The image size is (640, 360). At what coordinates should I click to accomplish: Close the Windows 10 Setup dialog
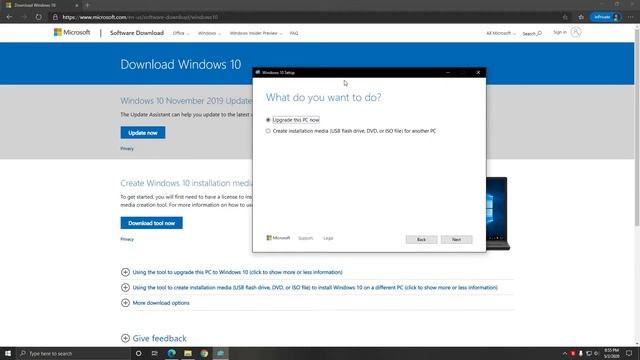click(x=478, y=72)
